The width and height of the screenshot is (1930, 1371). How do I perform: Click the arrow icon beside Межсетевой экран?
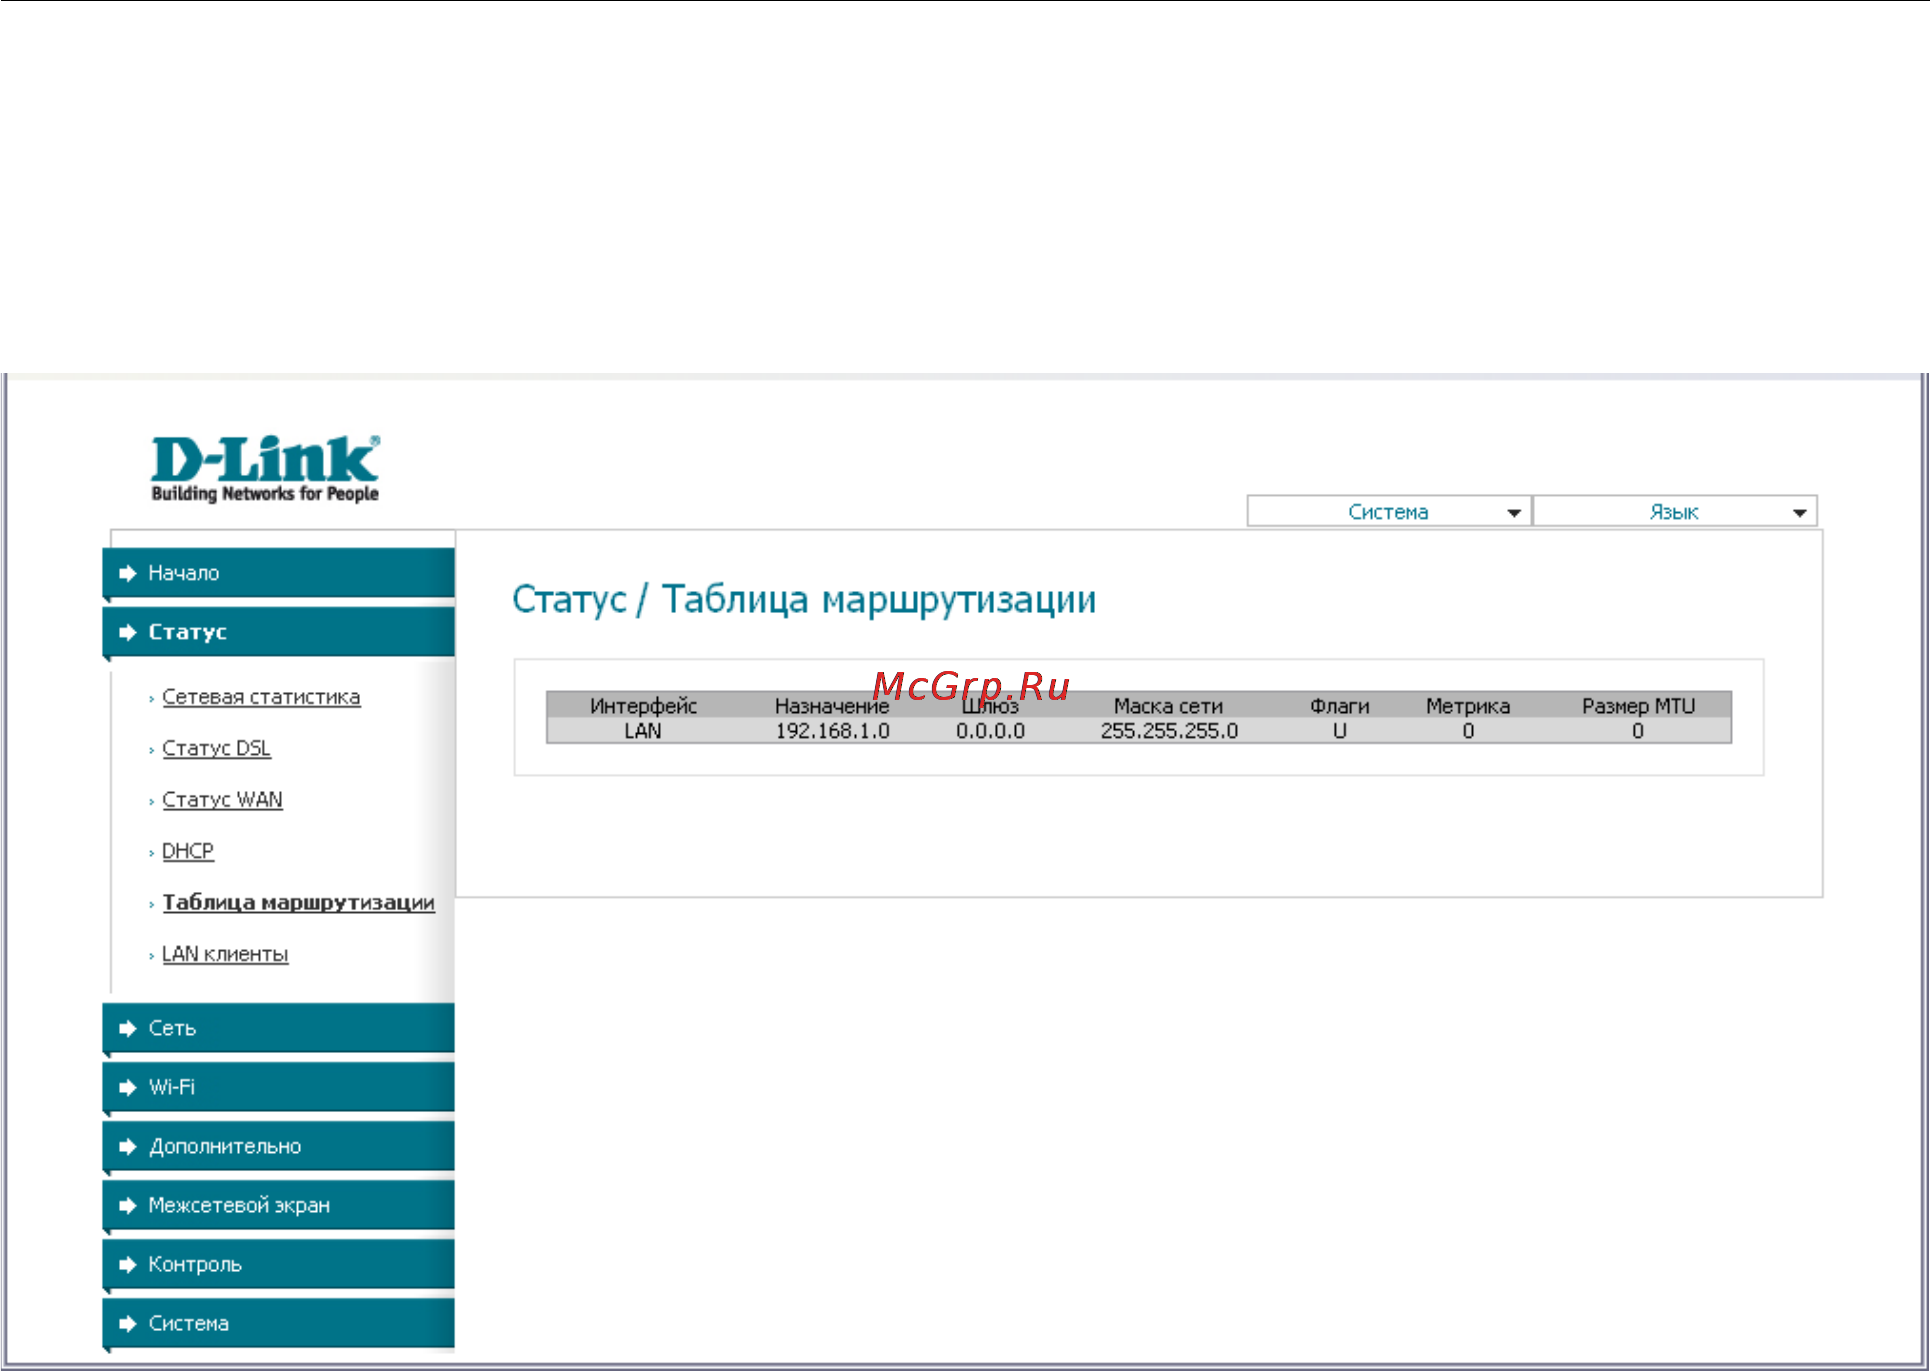pos(127,1205)
